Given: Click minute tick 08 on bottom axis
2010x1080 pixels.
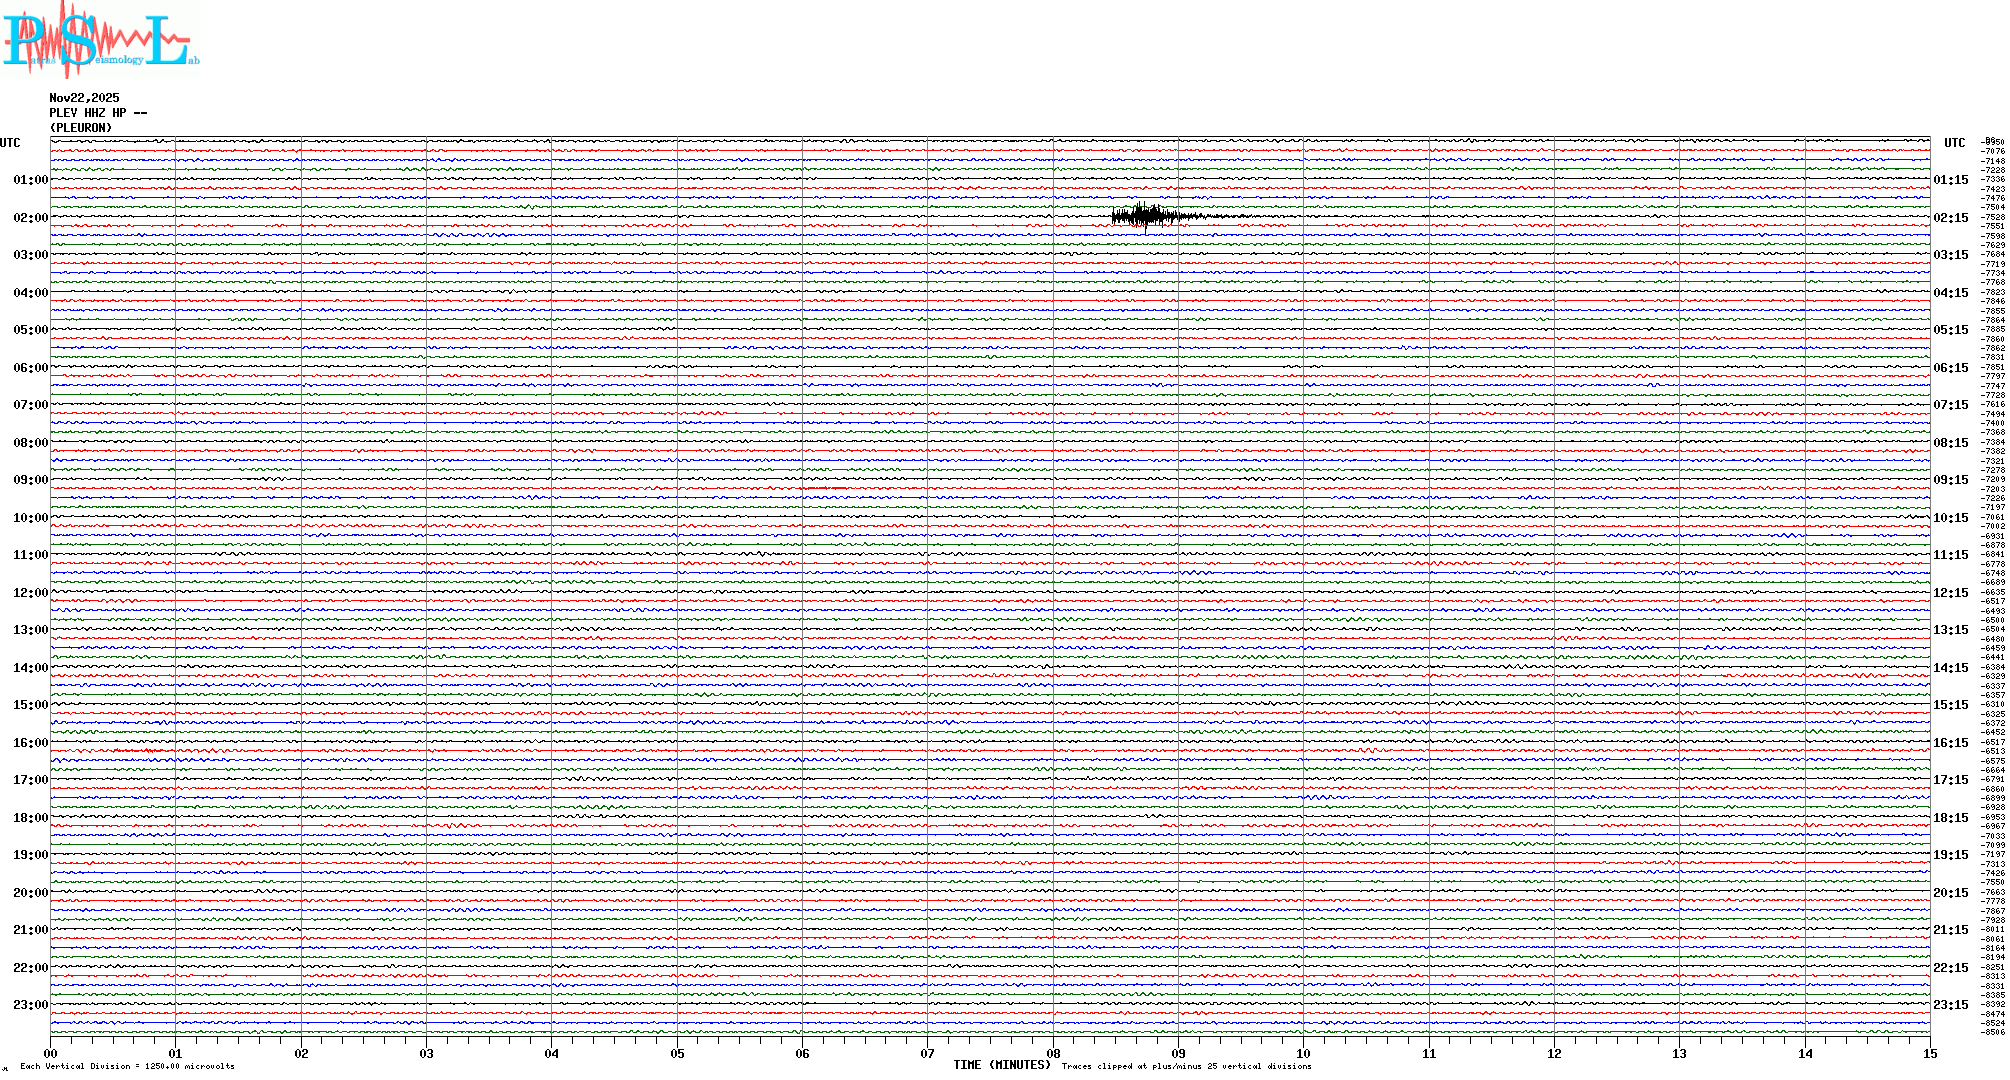Looking at the screenshot, I should (1053, 1053).
